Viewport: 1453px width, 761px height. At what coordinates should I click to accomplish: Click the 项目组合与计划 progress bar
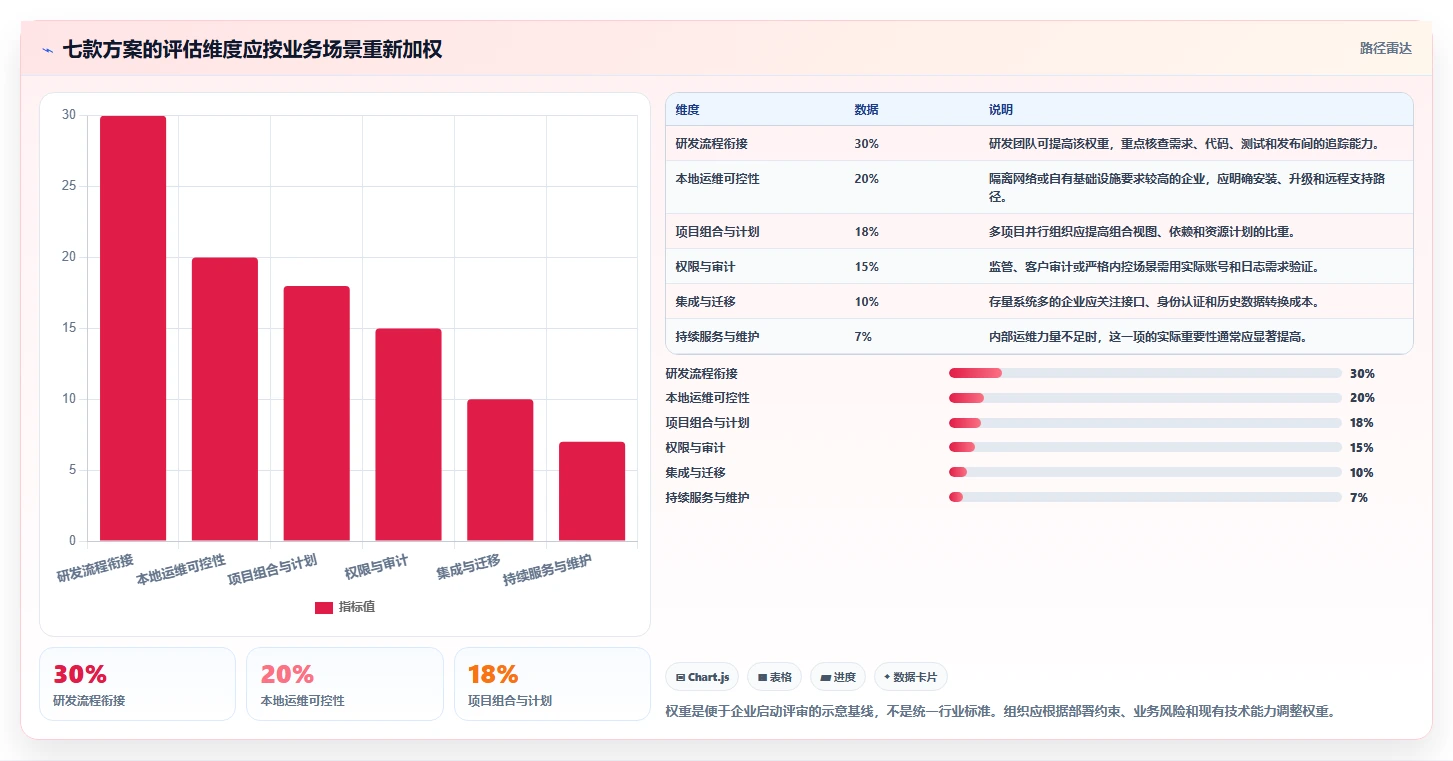[1145, 423]
